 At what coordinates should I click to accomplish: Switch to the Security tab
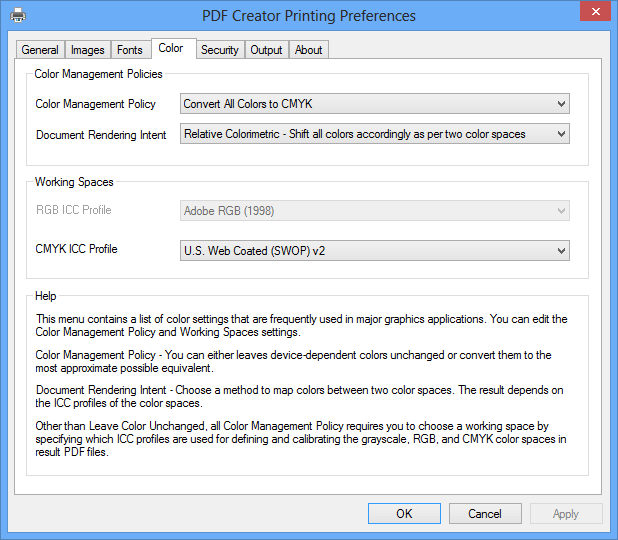point(220,50)
